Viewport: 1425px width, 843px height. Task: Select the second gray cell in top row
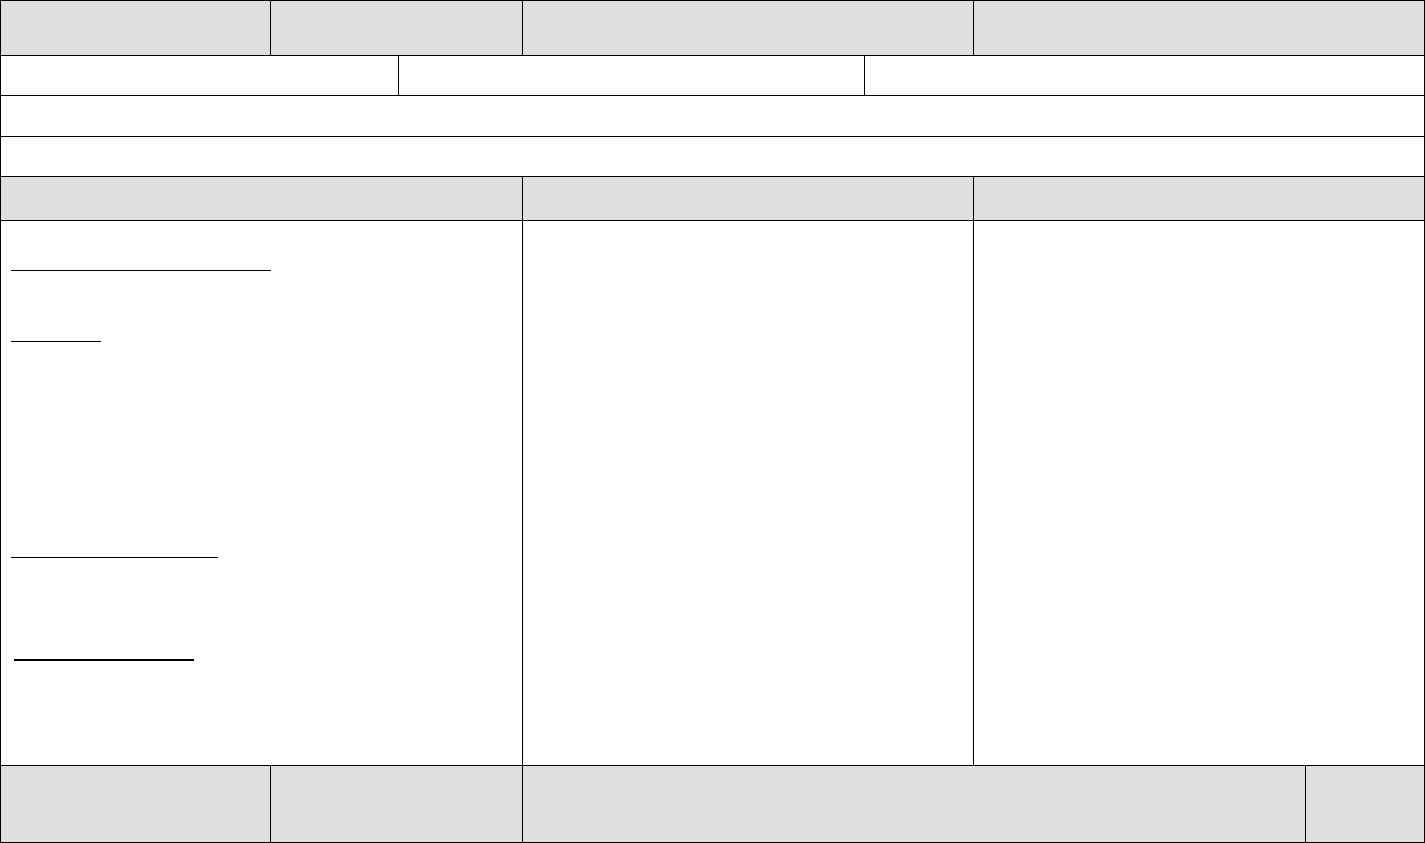(x=396, y=28)
